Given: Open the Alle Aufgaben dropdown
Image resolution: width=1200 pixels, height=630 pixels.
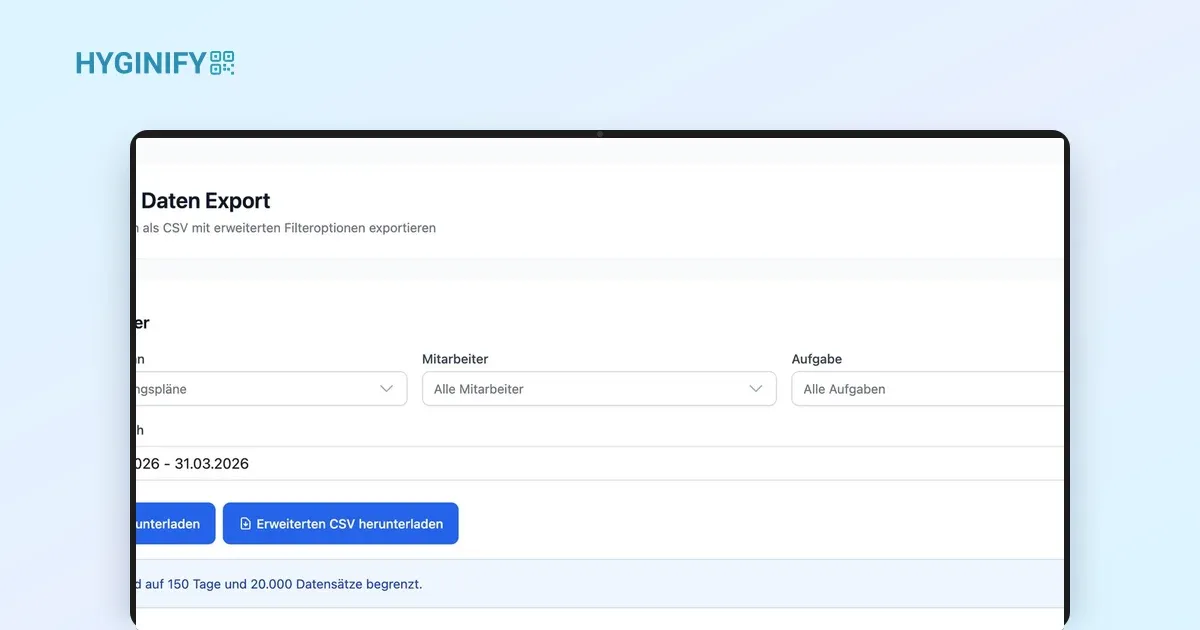Looking at the screenshot, I should point(927,389).
